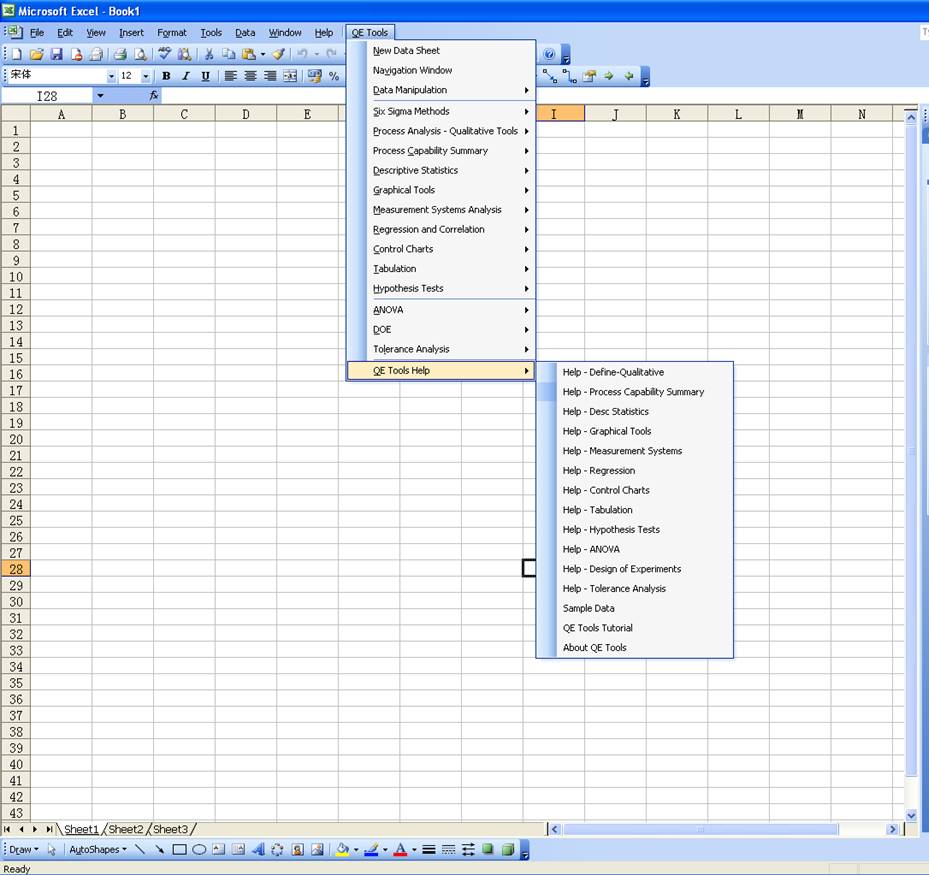Select the elbow connector tool icon
Viewport: 929px width, 875px height.
[569, 76]
